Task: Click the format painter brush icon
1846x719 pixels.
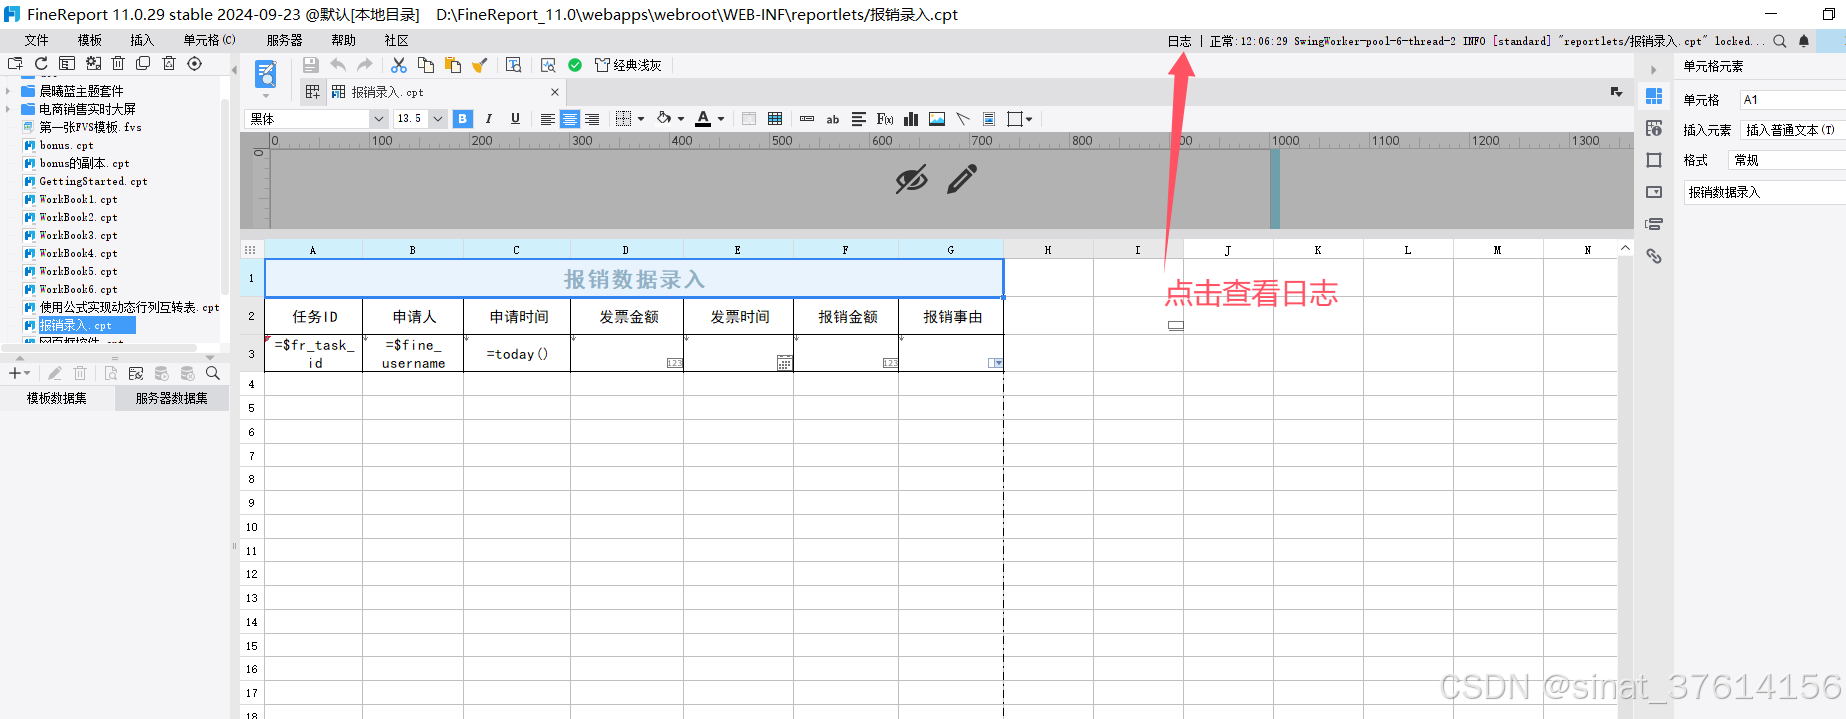Action: [x=480, y=65]
